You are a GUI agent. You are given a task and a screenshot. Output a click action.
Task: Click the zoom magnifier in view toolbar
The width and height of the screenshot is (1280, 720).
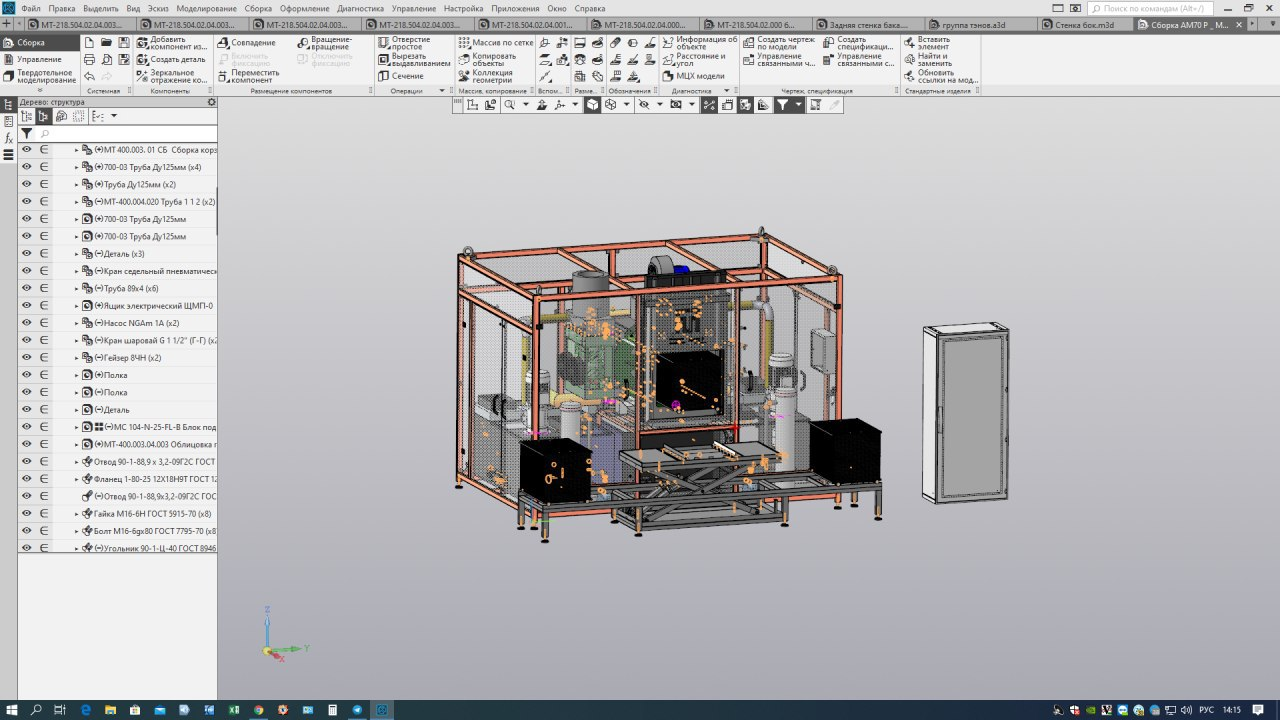point(510,104)
